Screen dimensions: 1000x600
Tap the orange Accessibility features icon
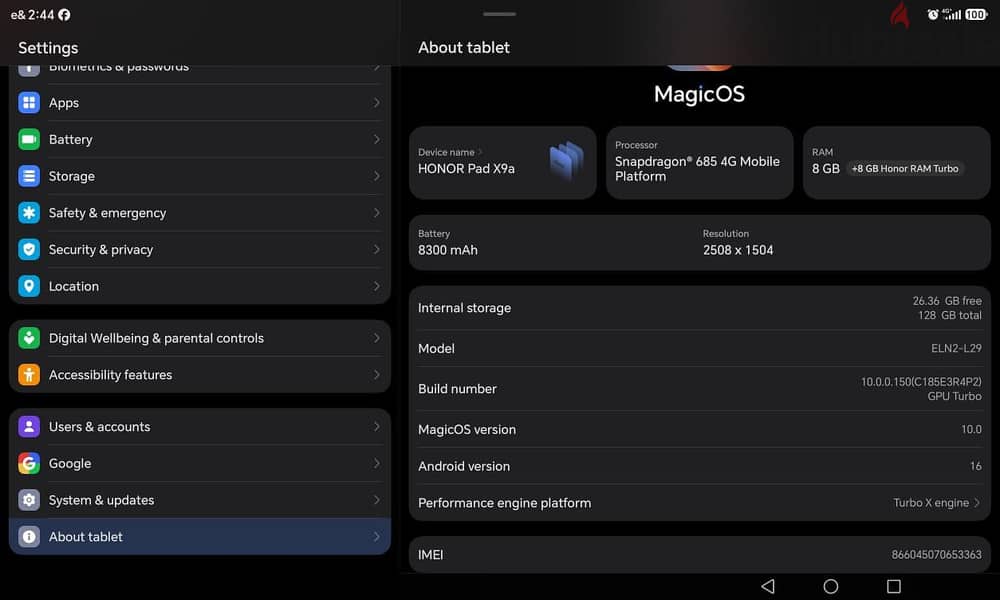click(x=29, y=375)
